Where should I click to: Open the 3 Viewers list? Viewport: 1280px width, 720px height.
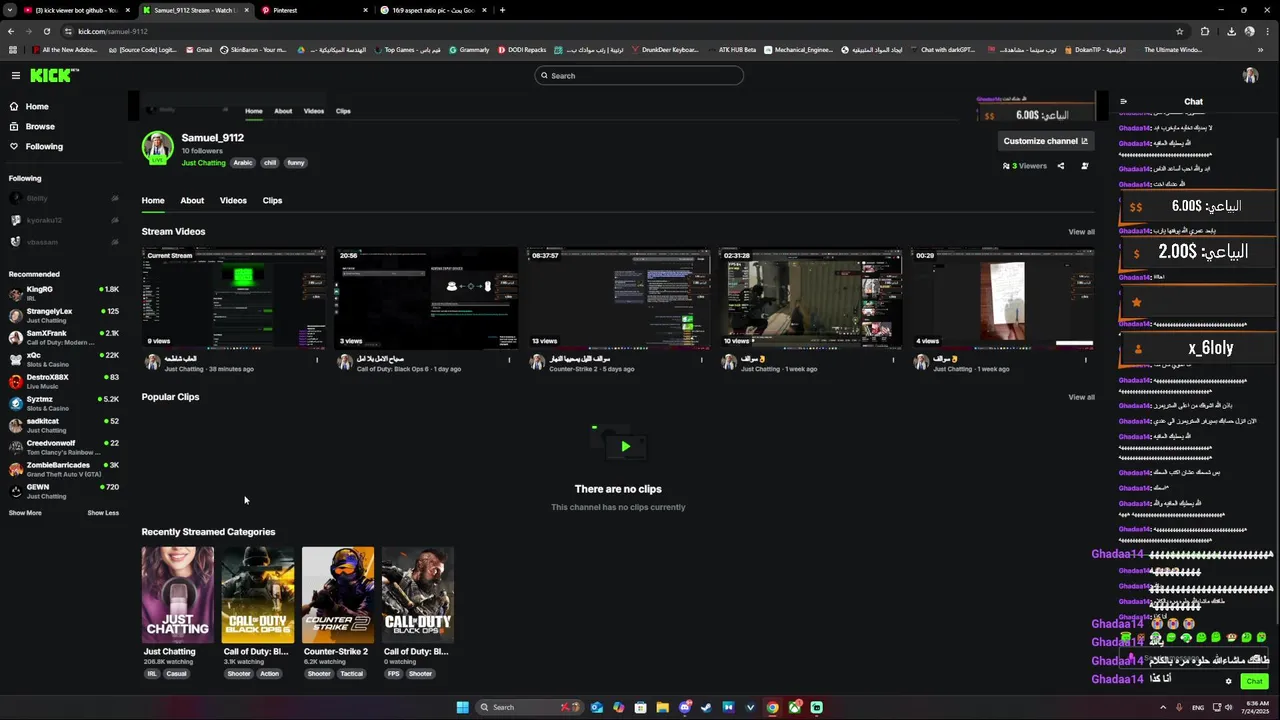(1025, 166)
